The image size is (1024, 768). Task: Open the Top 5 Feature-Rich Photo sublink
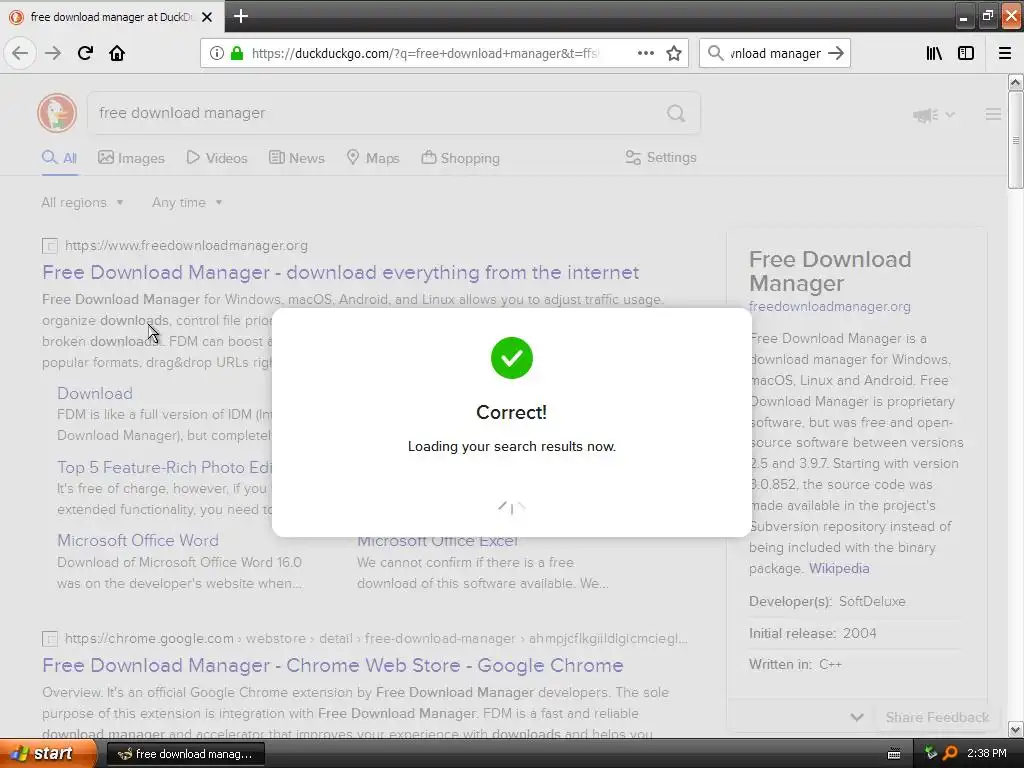(x=164, y=468)
